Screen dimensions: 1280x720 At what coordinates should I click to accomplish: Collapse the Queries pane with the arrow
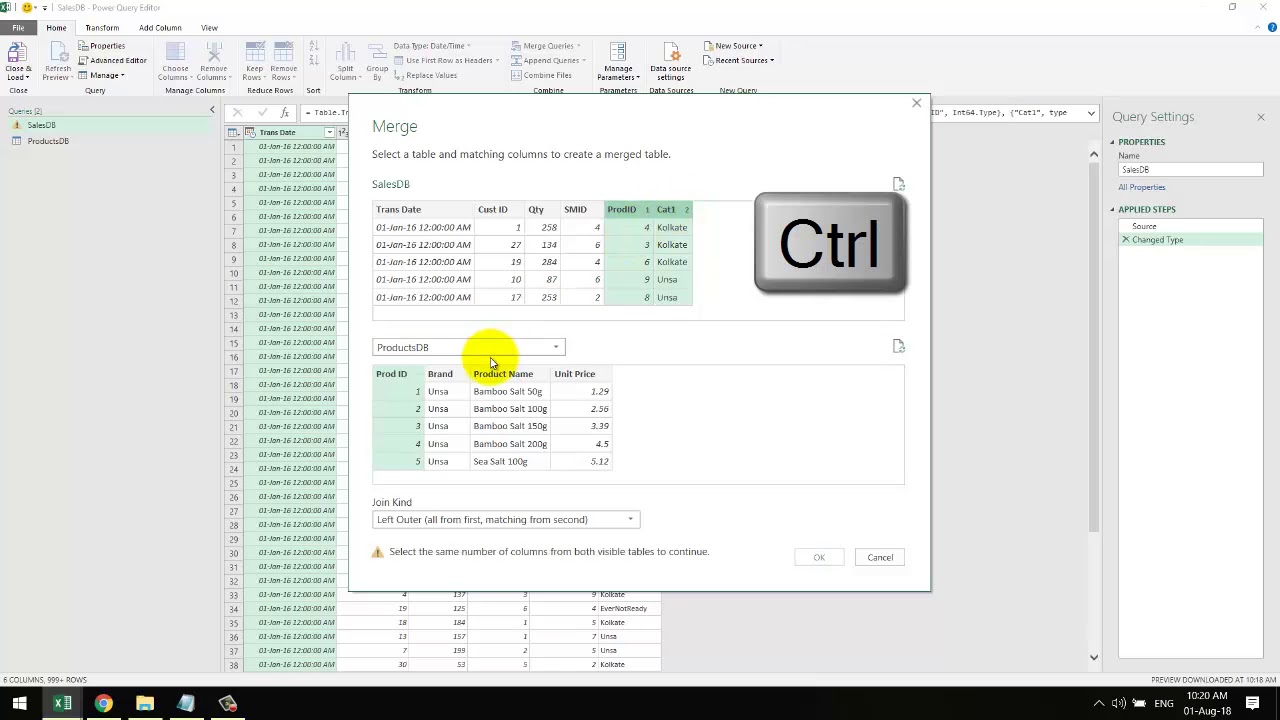[x=212, y=110]
